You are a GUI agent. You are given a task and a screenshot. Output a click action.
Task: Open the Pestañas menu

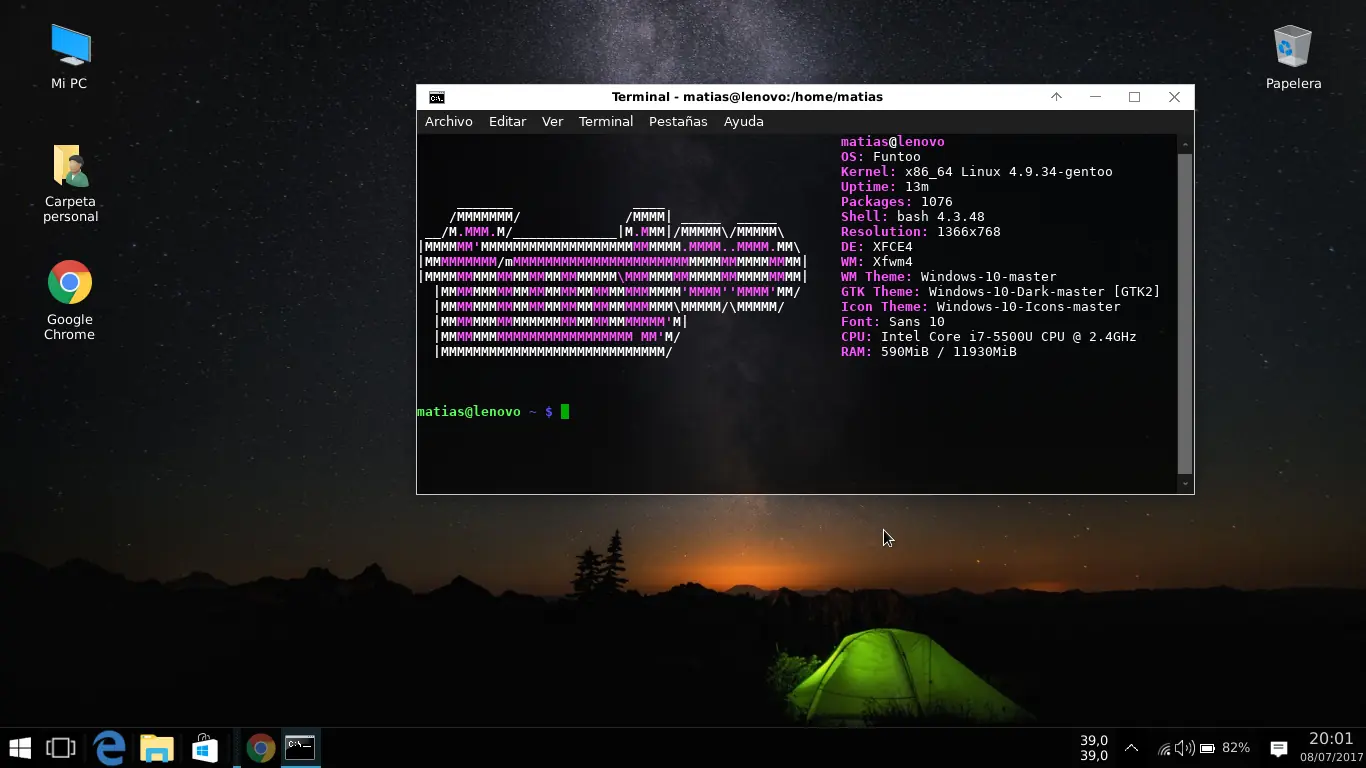(x=678, y=121)
